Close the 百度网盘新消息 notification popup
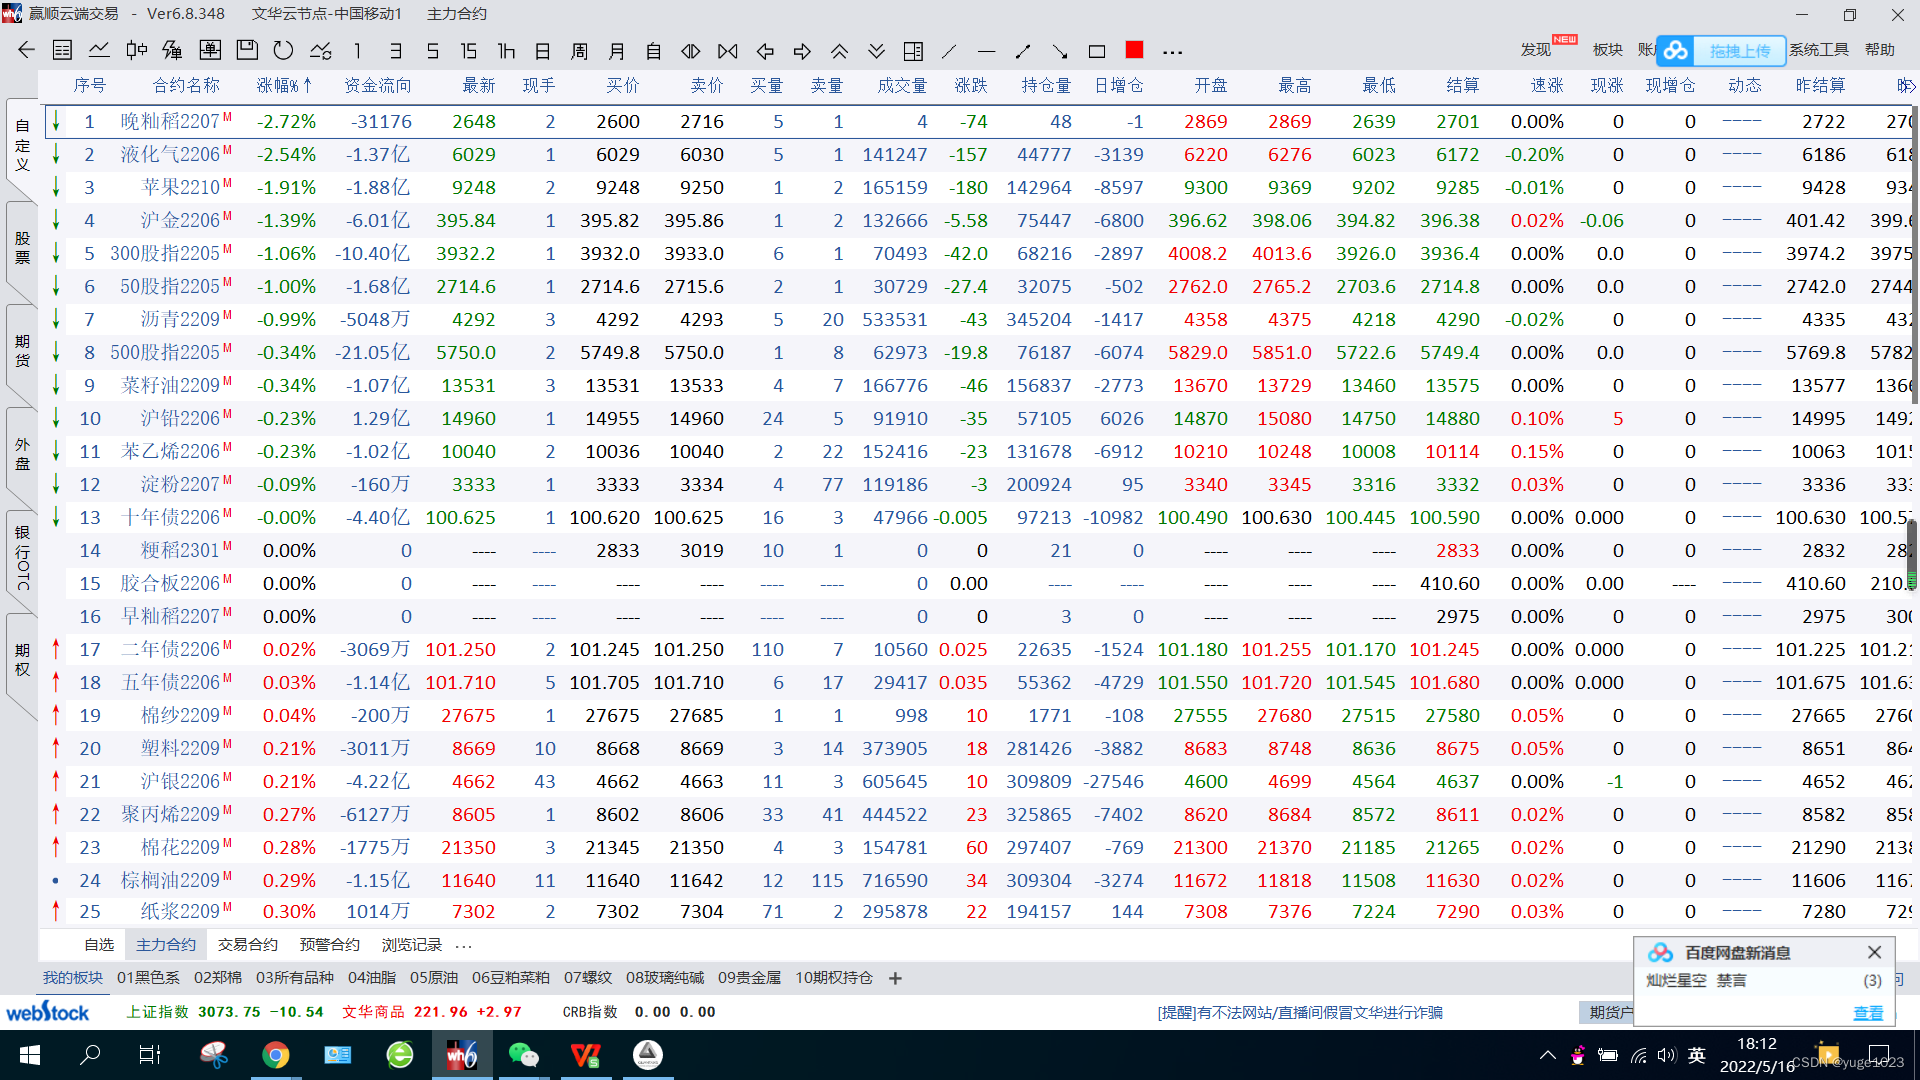Image resolution: width=1920 pixels, height=1080 pixels. click(x=1875, y=952)
